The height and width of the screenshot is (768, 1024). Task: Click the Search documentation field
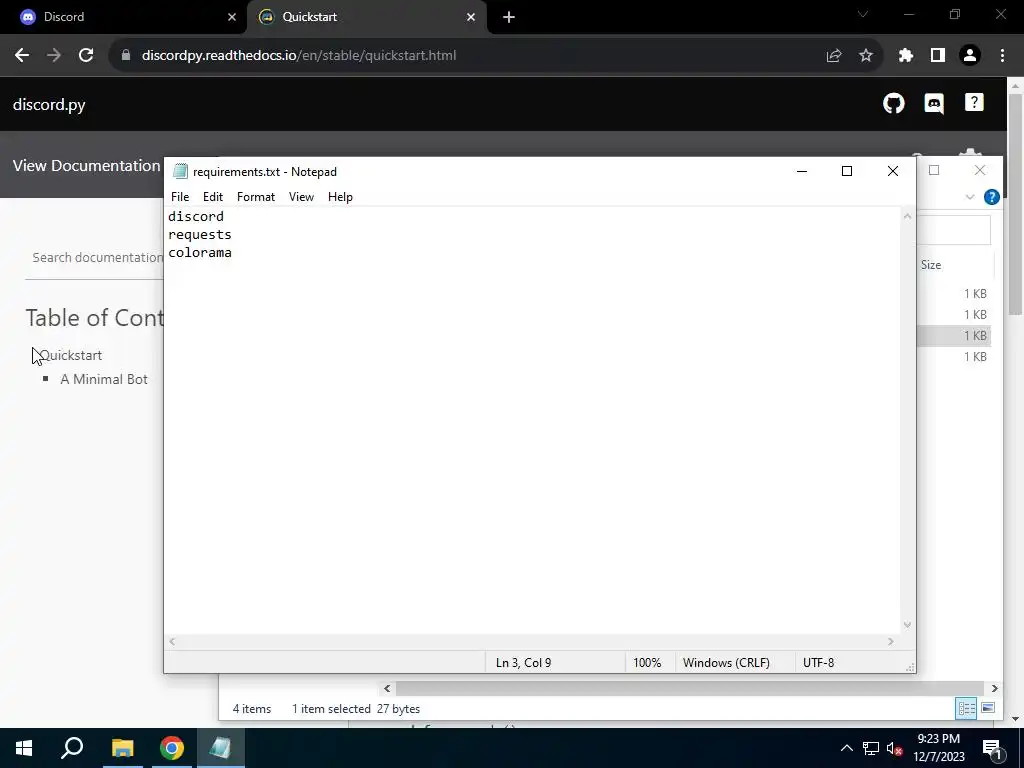95,257
